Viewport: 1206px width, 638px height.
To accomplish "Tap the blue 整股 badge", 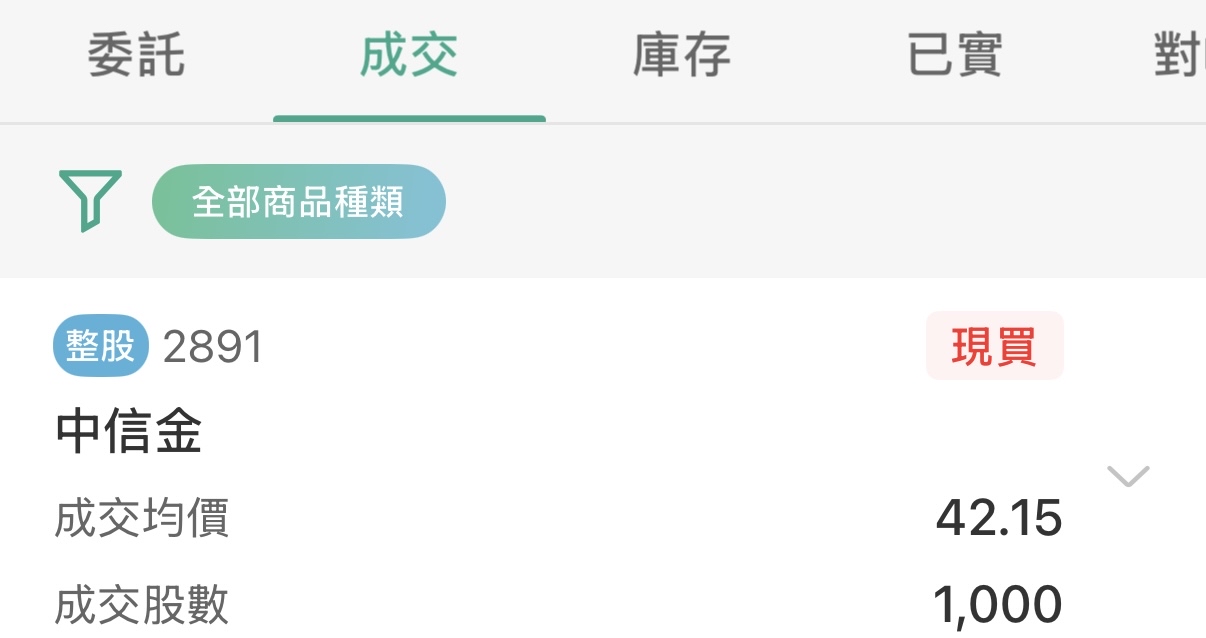I will [100, 347].
